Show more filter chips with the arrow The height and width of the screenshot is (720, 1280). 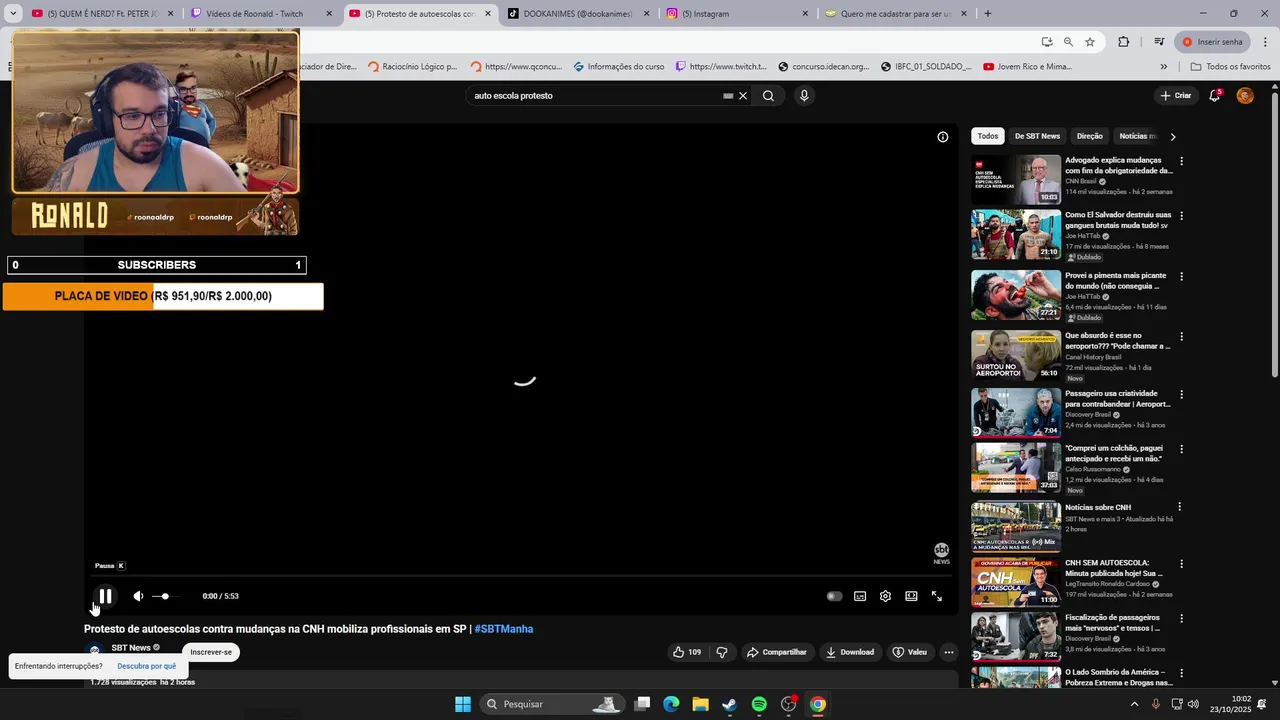click(1173, 136)
